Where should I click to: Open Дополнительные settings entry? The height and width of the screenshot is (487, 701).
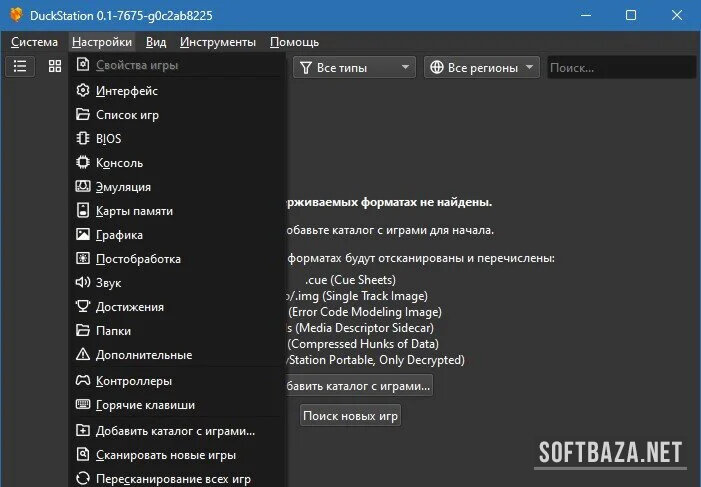point(177,355)
